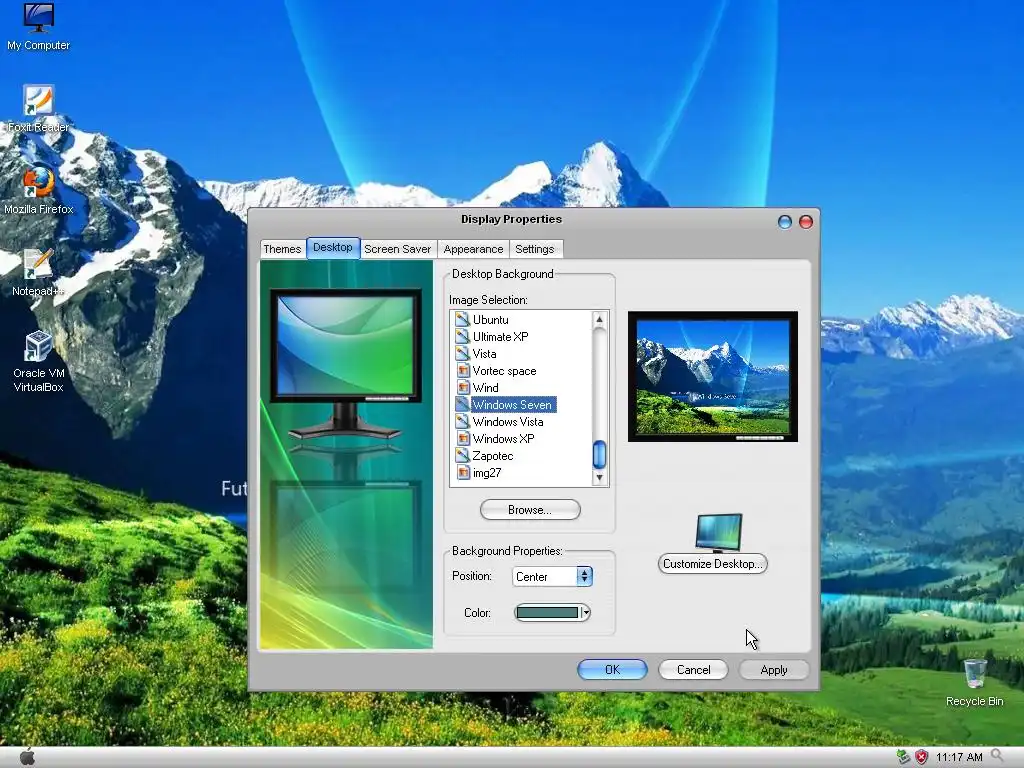The image size is (1024, 768).
Task: Select the Foxit Reader desktop shortcut
Action: point(38,109)
